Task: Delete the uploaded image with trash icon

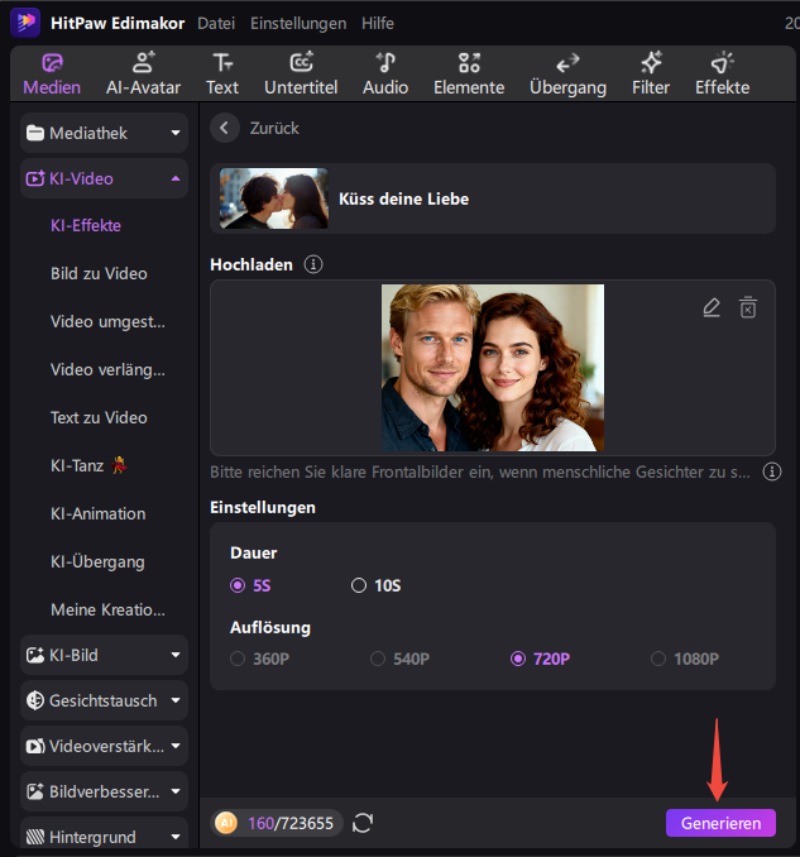Action: pyautogui.click(x=748, y=308)
